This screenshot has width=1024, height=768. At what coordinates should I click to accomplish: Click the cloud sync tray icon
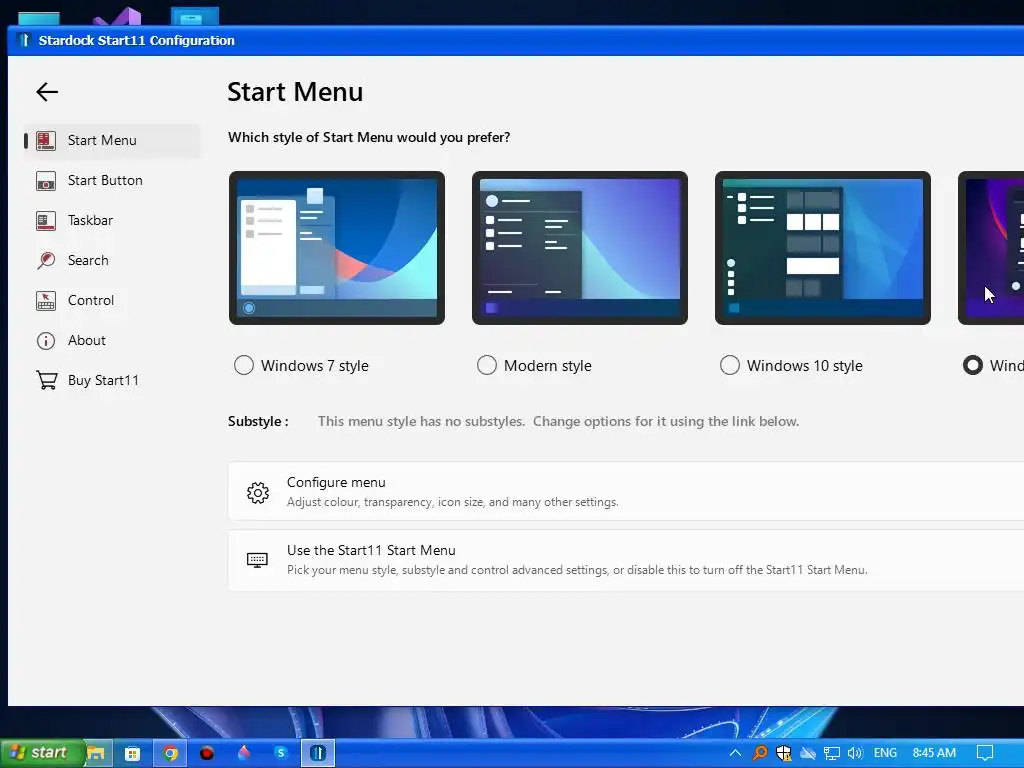(808, 753)
